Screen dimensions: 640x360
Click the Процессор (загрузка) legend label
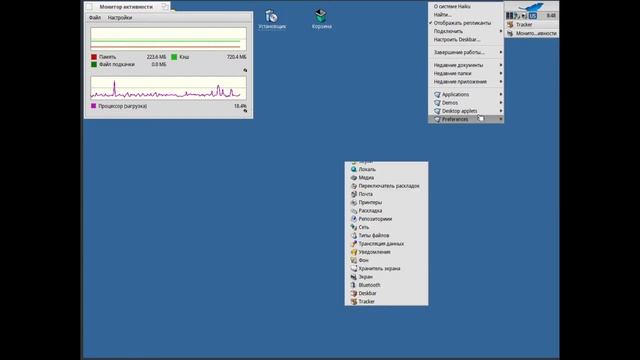(122, 106)
